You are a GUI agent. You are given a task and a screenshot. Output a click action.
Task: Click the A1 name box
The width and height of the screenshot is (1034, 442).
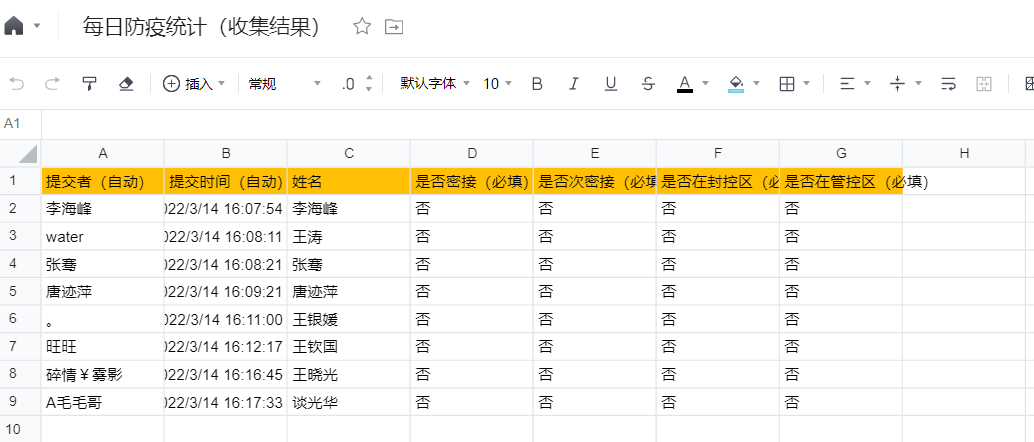point(20,124)
